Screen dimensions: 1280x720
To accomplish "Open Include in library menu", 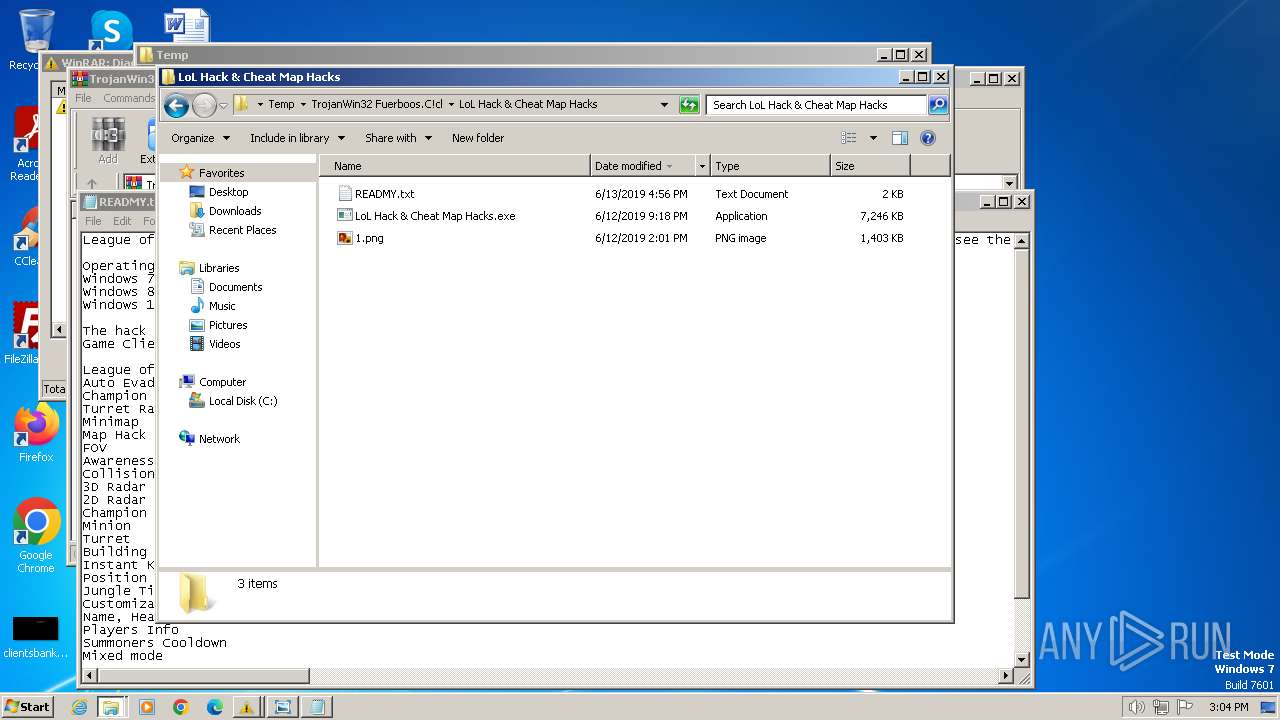I will (297, 138).
